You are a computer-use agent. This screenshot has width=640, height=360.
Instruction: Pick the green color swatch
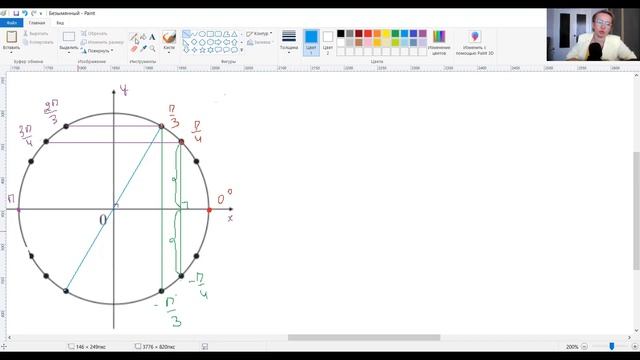click(396, 33)
